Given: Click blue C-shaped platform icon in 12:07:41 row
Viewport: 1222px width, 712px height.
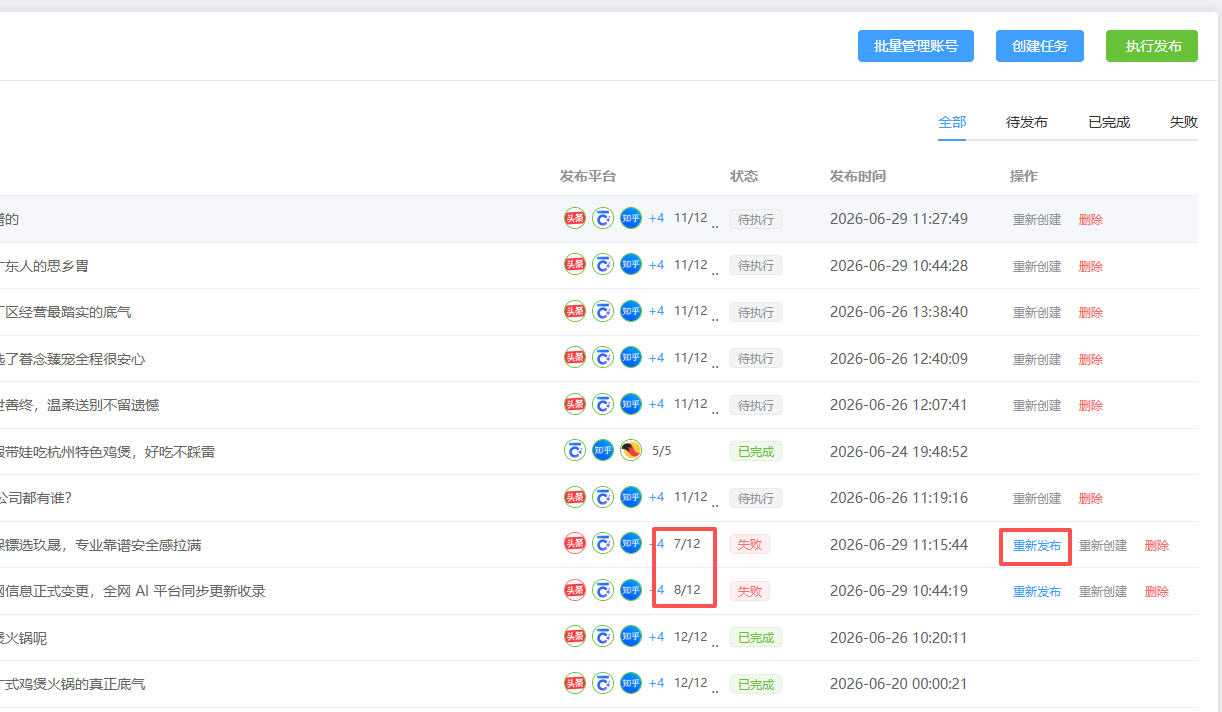Looking at the screenshot, I should click(603, 404).
